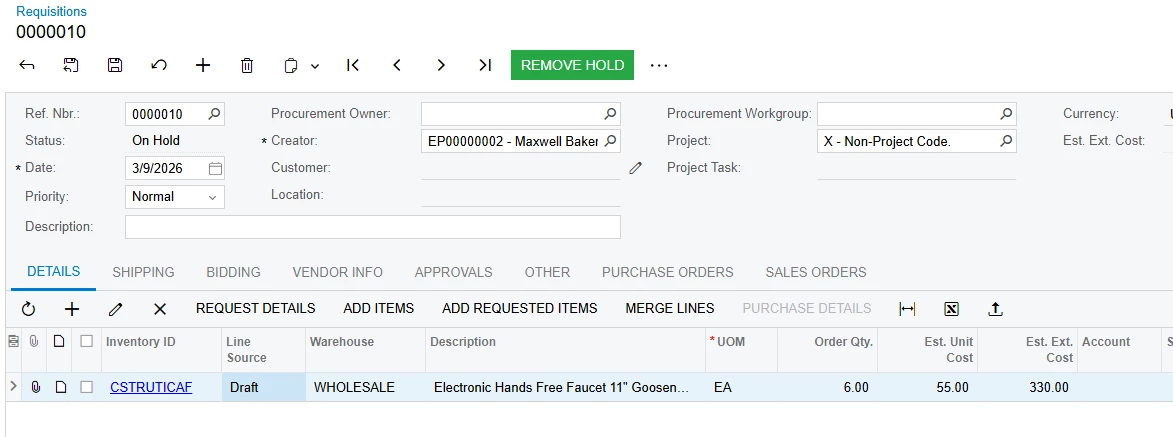1173x437 pixels.
Task: Go to the first record
Action: (x=353, y=65)
